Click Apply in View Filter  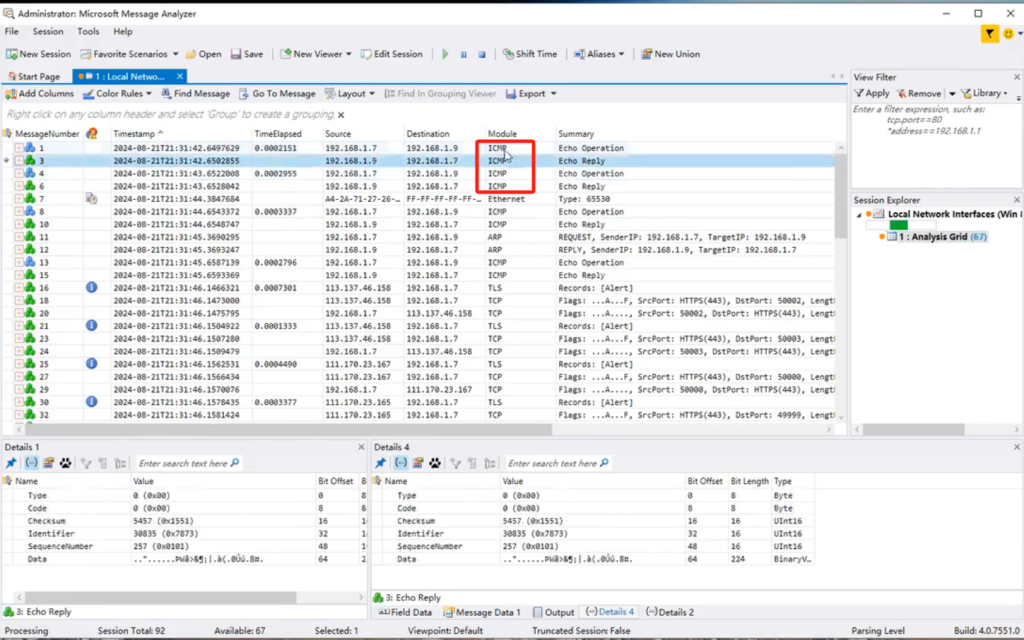coord(871,93)
